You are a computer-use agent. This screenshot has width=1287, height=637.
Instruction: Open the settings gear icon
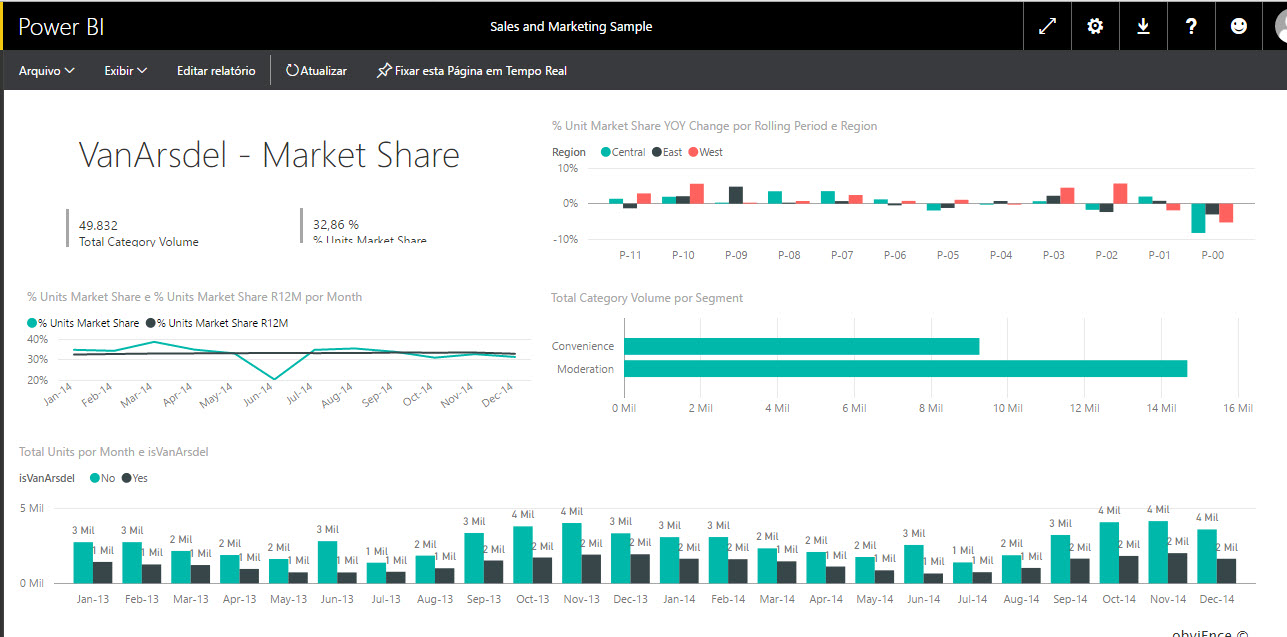pyautogui.click(x=1095, y=27)
